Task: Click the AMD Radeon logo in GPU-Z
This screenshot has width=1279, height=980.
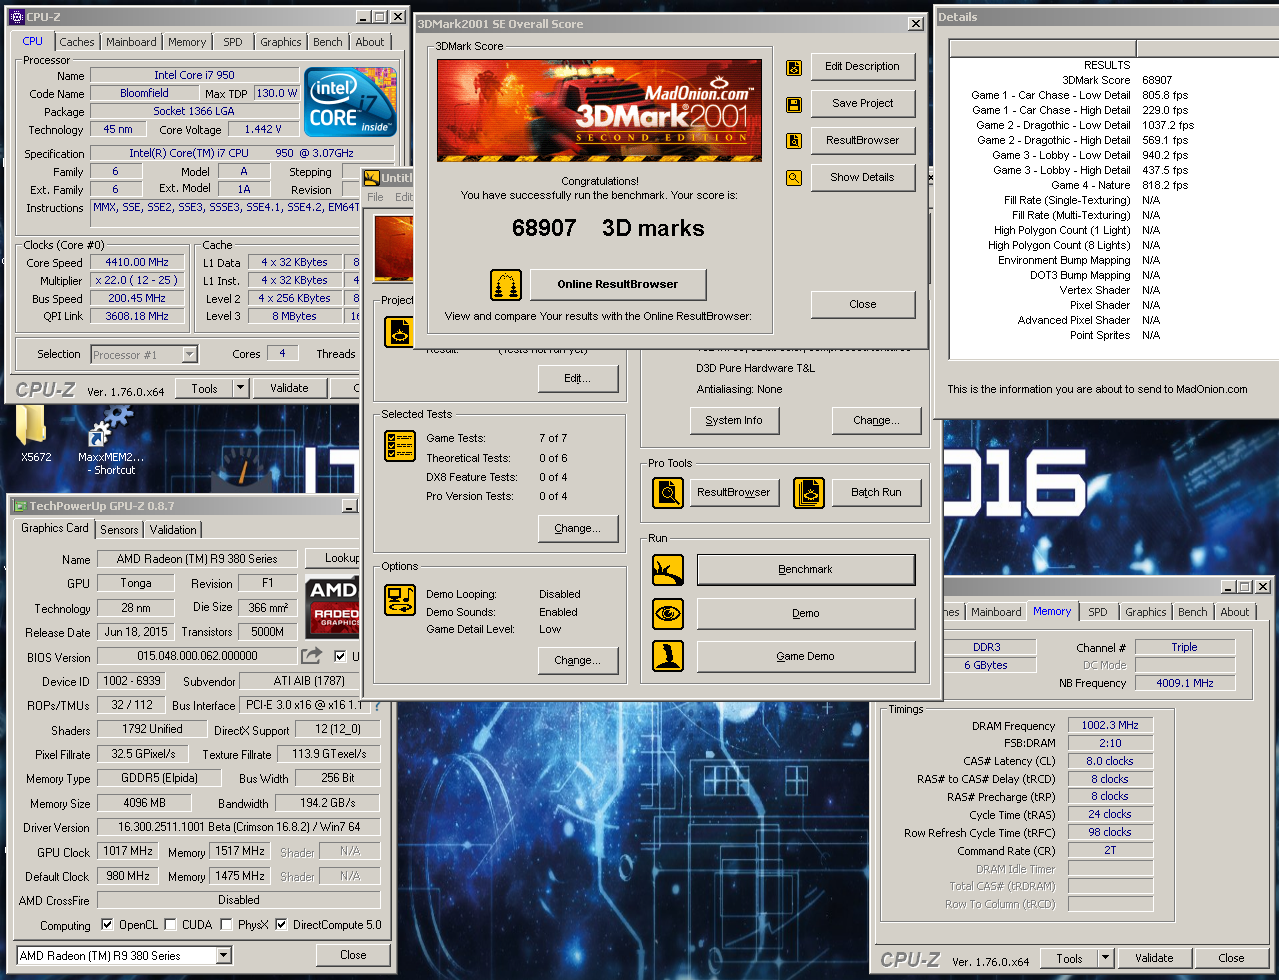Action: pos(332,606)
